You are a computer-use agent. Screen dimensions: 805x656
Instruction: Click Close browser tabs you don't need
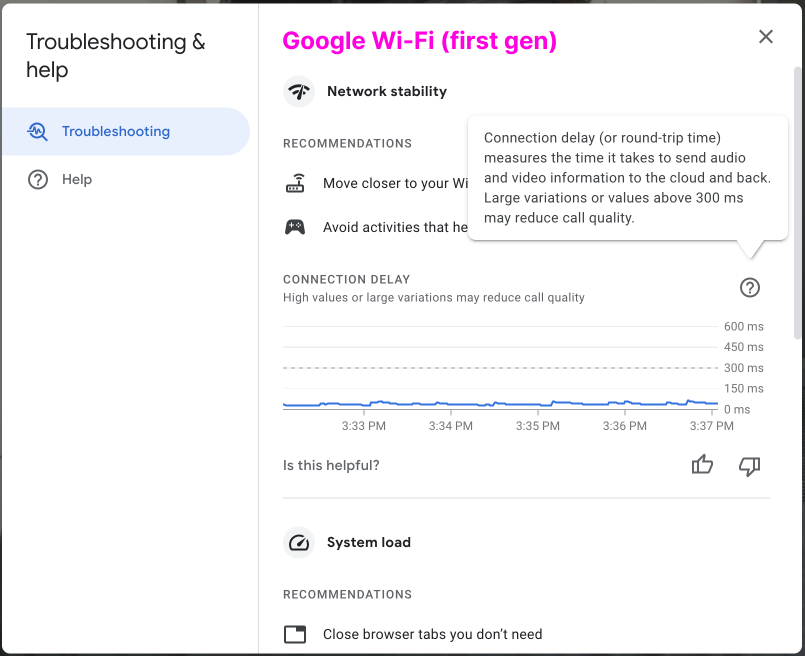[x=432, y=634]
